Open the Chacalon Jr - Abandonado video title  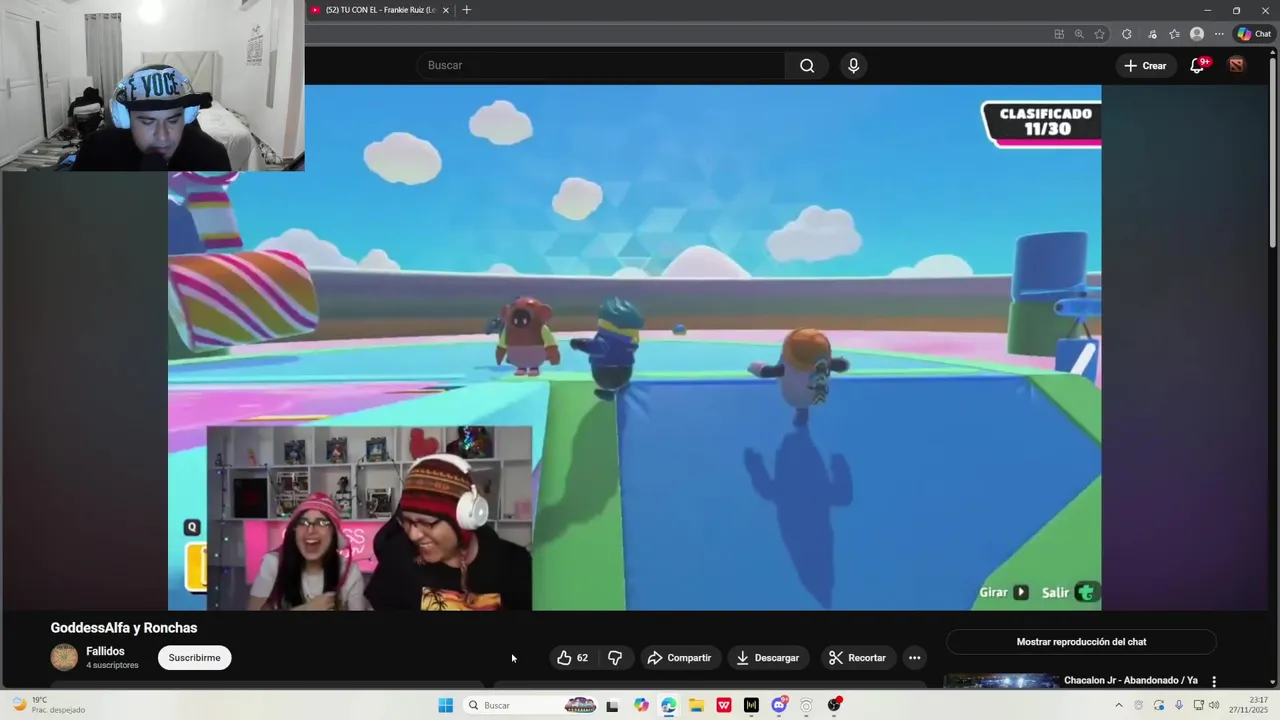[1130, 681]
